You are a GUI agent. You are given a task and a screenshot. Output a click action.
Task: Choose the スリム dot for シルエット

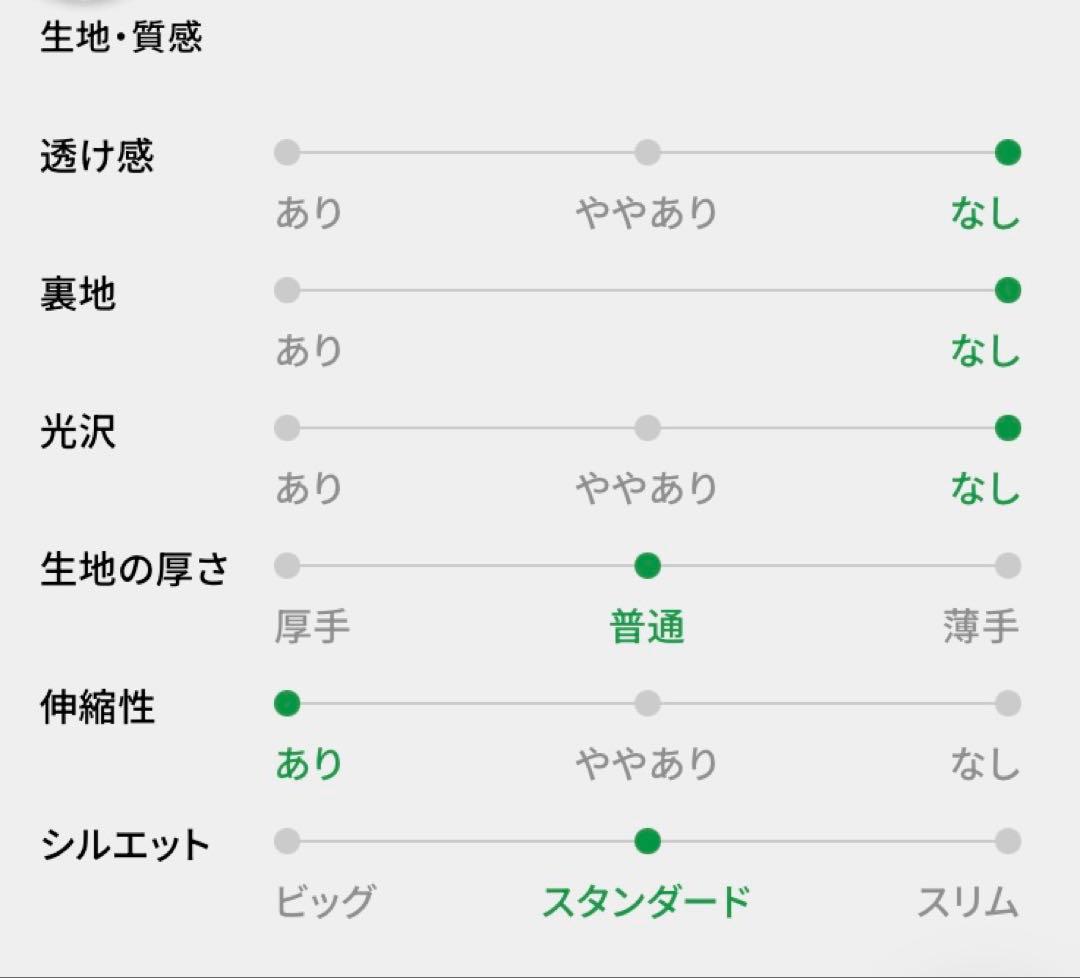(x=1008, y=841)
